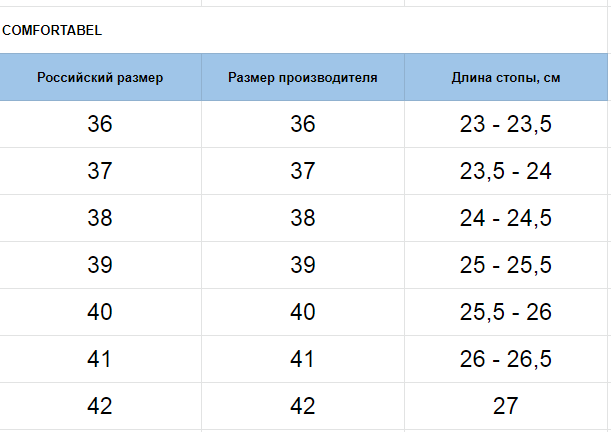This screenshot has width=611, height=432.
Task: Select the 26 - 26,5 foot length cell
Action: point(506,359)
